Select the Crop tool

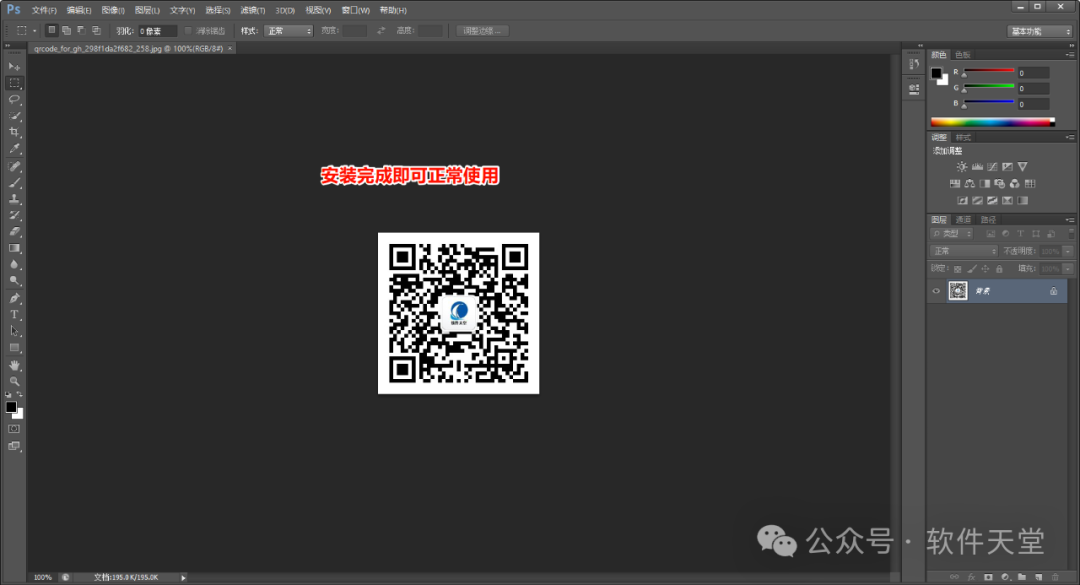click(x=13, y=131)
